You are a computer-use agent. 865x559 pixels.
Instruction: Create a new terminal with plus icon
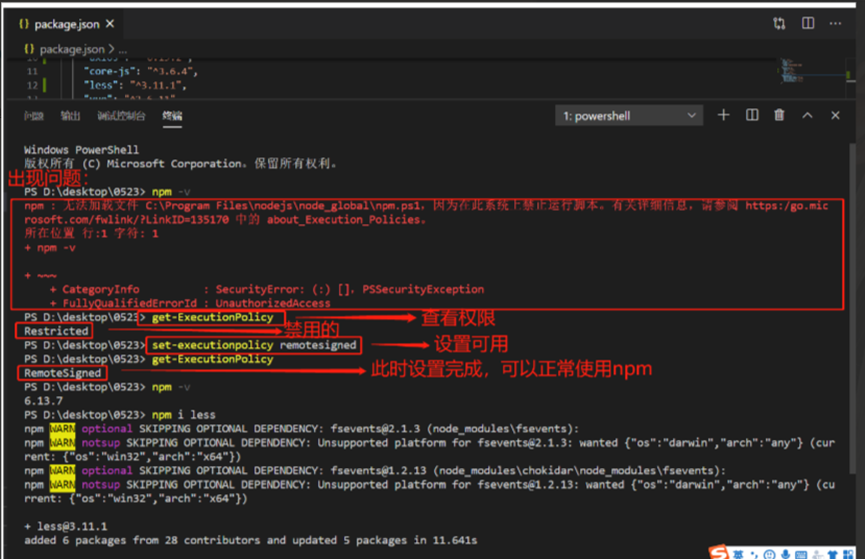[723, 115]
